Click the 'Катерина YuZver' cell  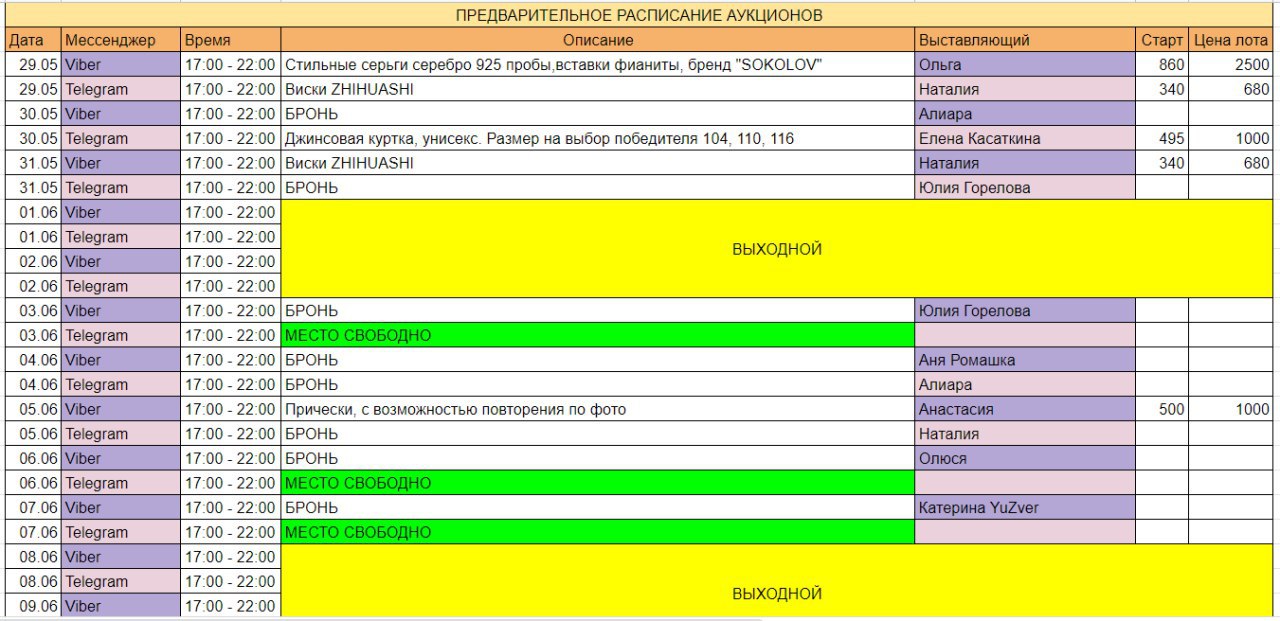pyautogui.click(x=1025, y=508)
